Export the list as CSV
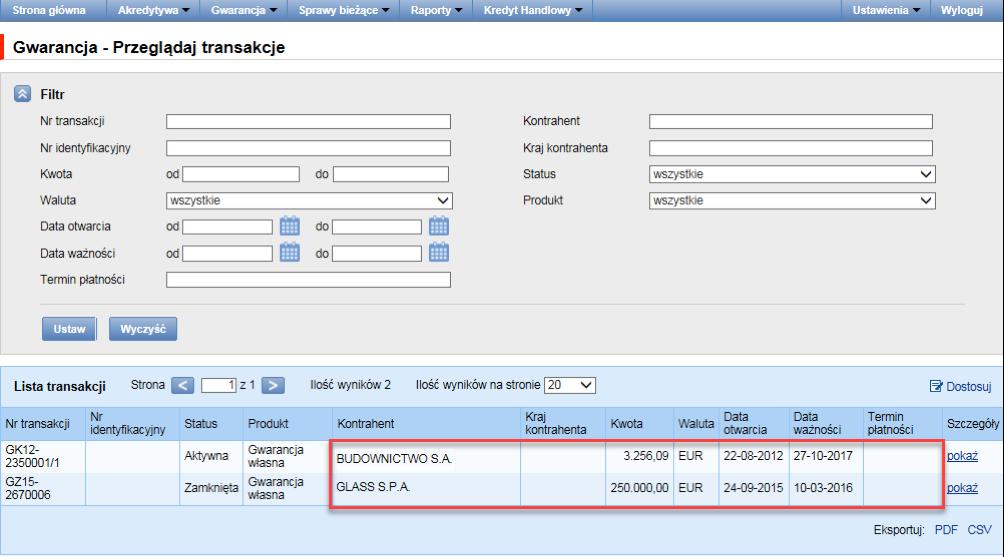1004x557 pixels. 979,529
